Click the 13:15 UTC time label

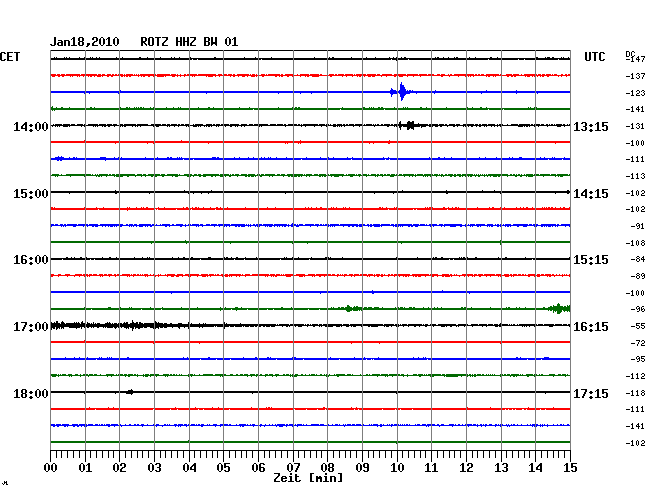tap(591, 127)
